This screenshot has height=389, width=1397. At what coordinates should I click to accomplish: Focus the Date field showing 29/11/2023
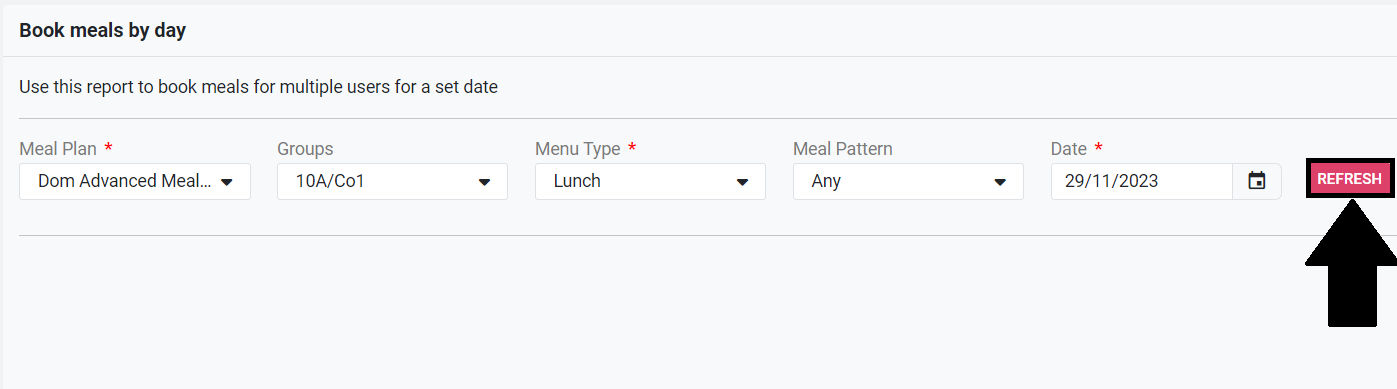point(1142,181)
